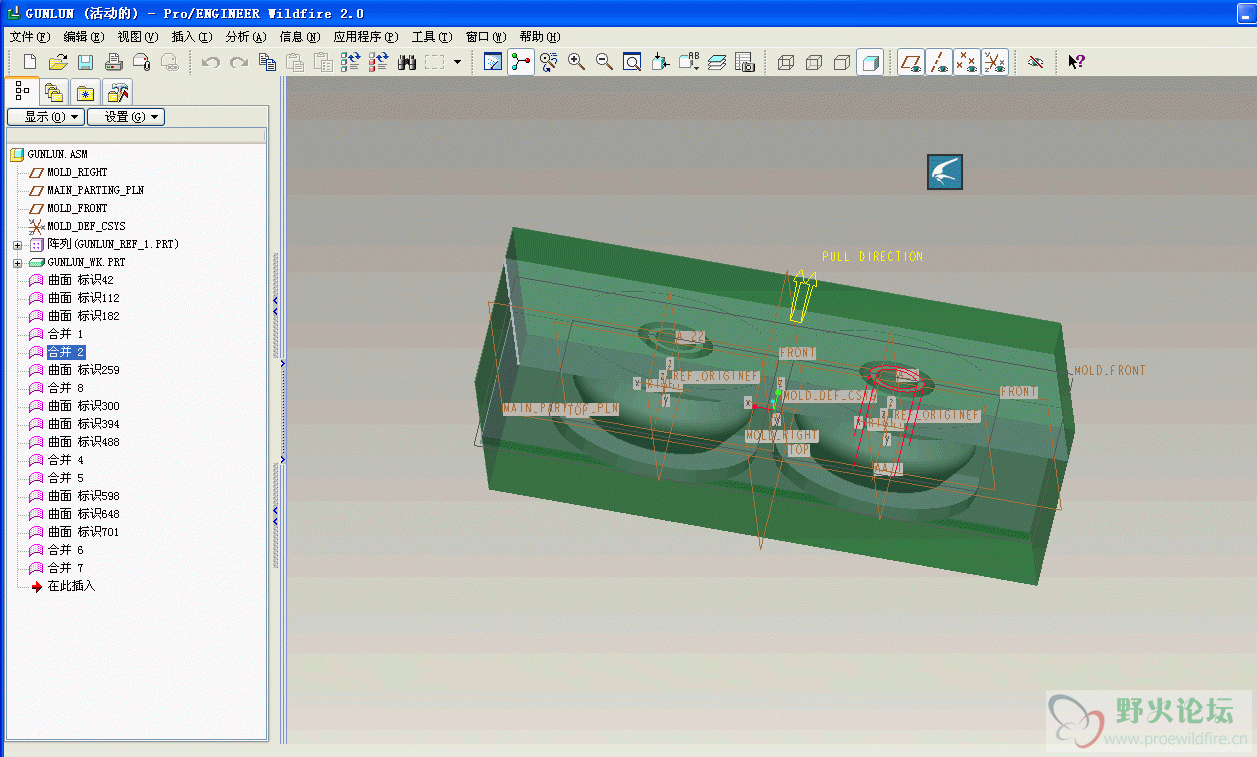Toggle datum planes visibility

coord(911,62)
